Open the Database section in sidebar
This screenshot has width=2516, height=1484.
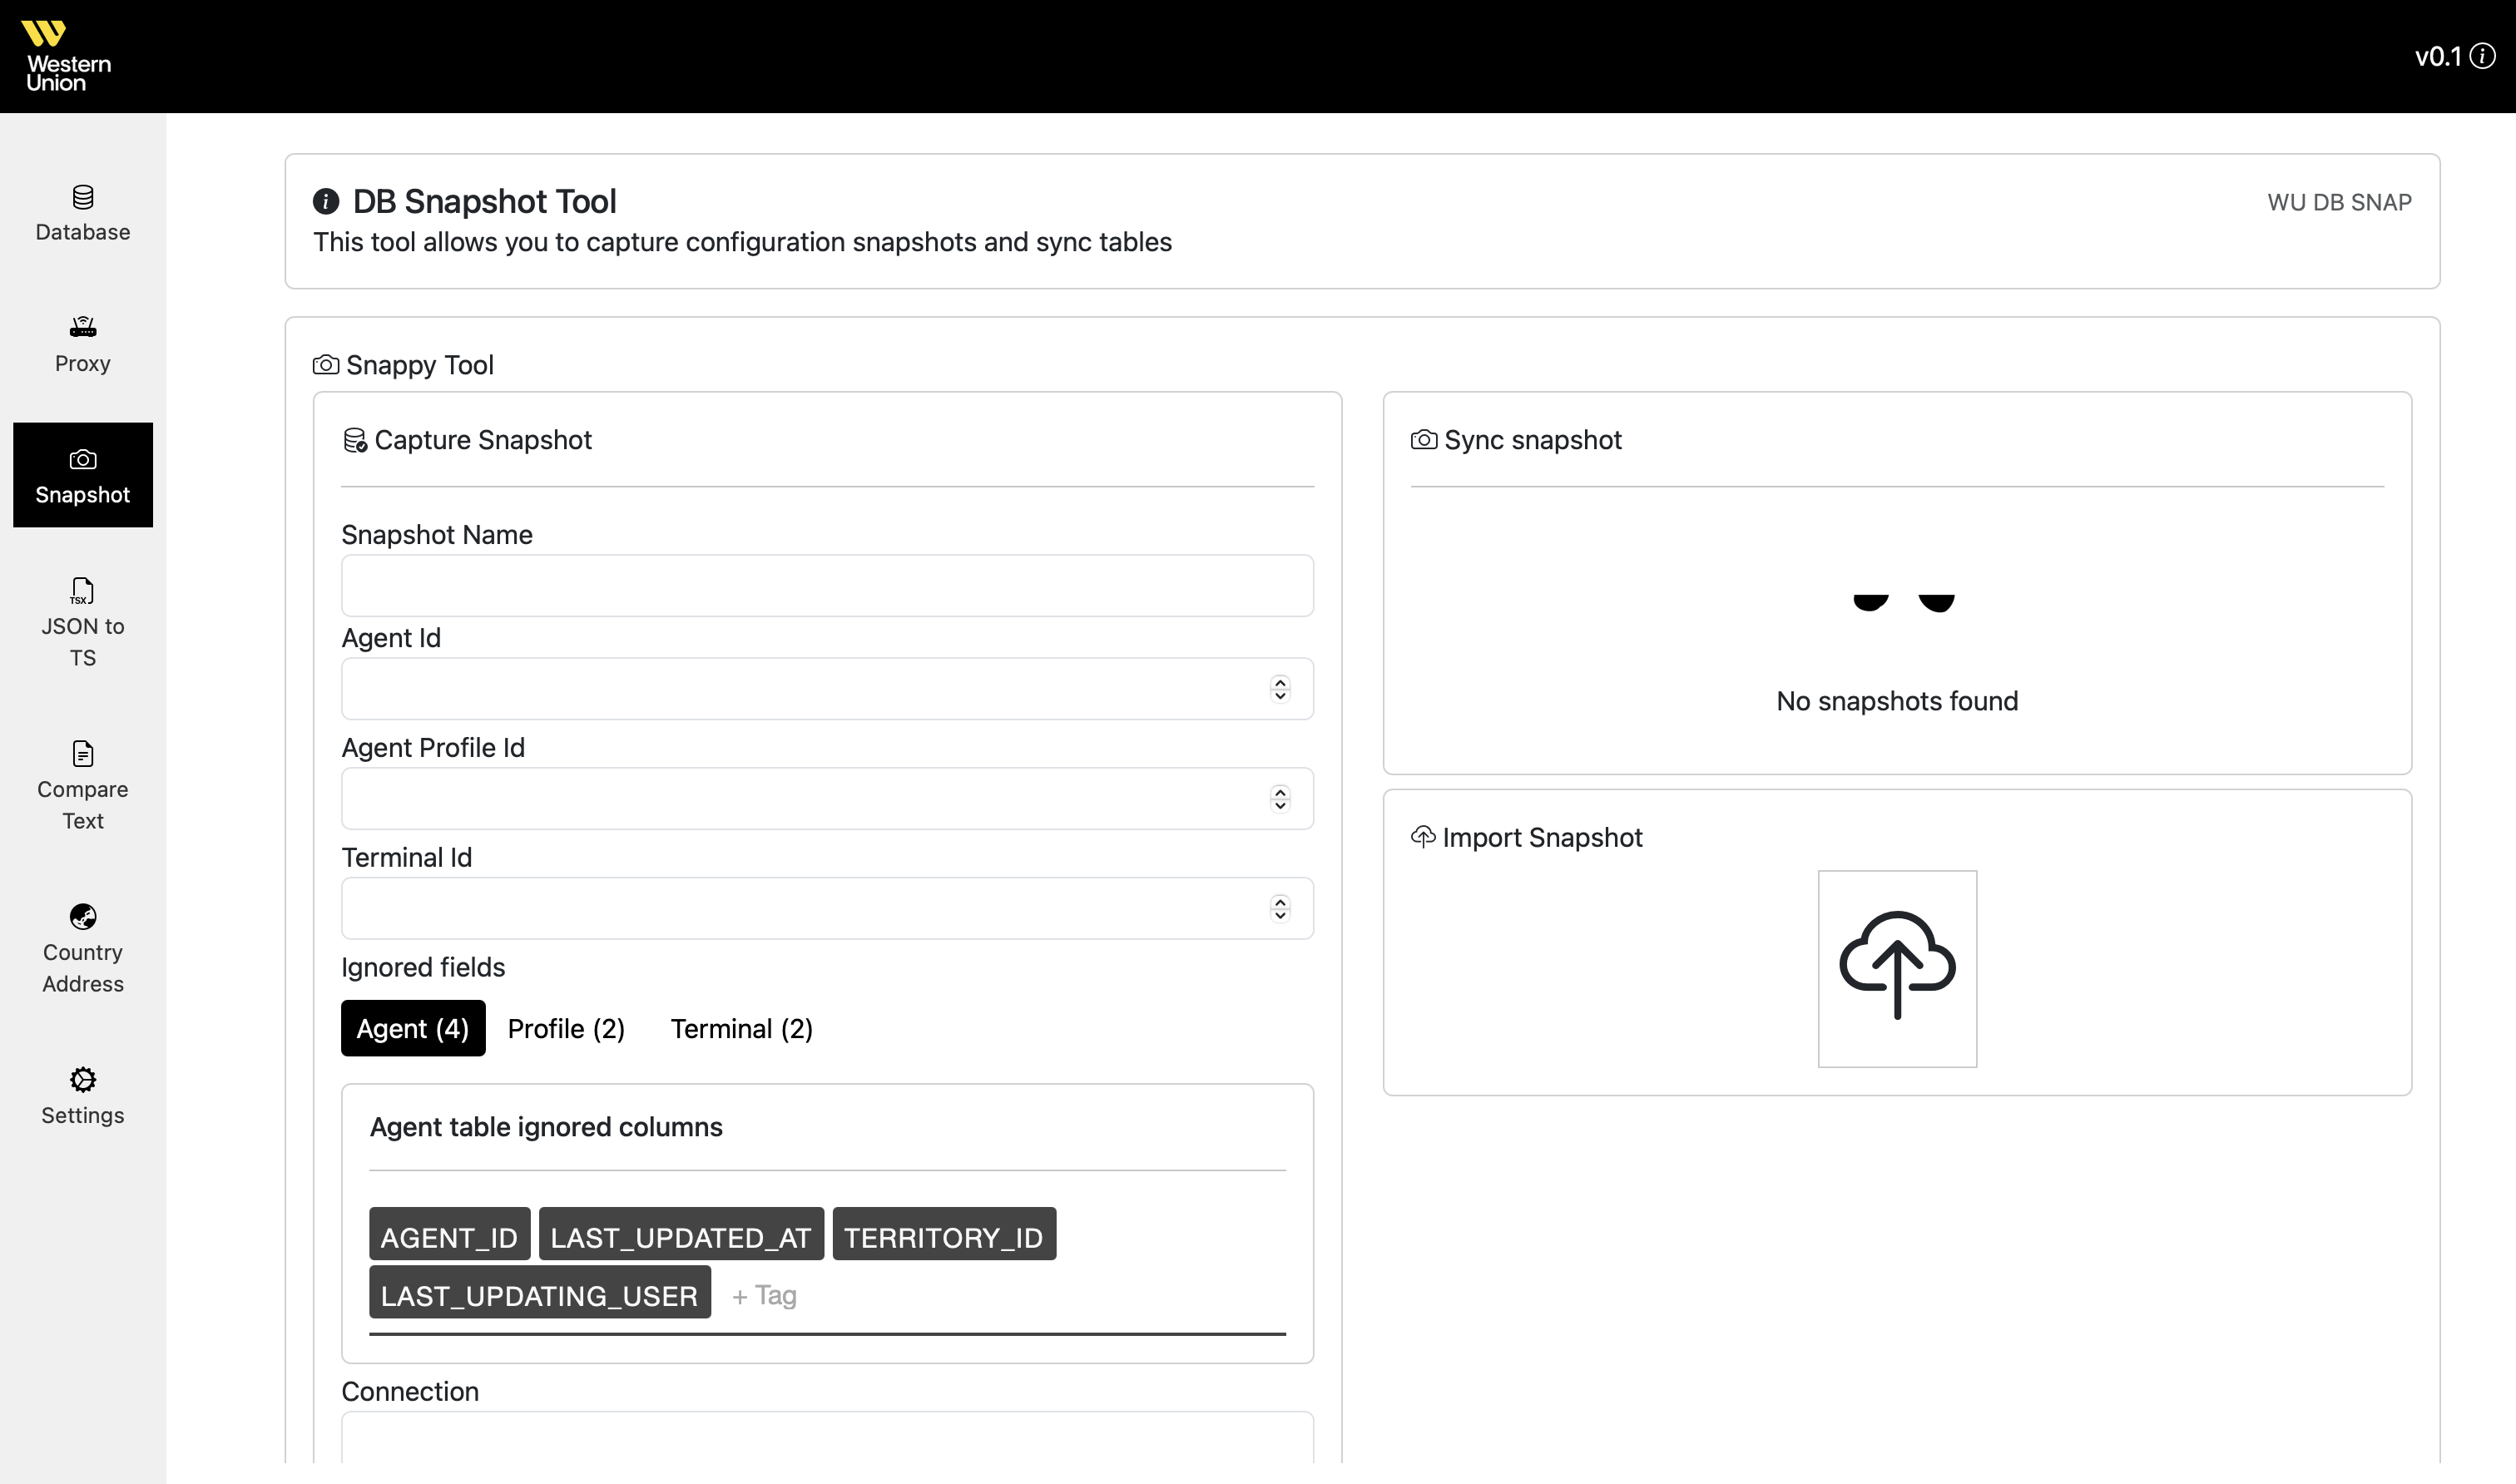coord(83,213)
